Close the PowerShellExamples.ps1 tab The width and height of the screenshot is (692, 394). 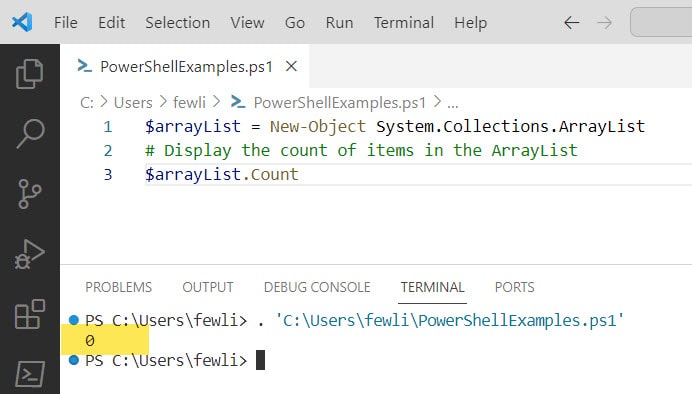point(291,67)
